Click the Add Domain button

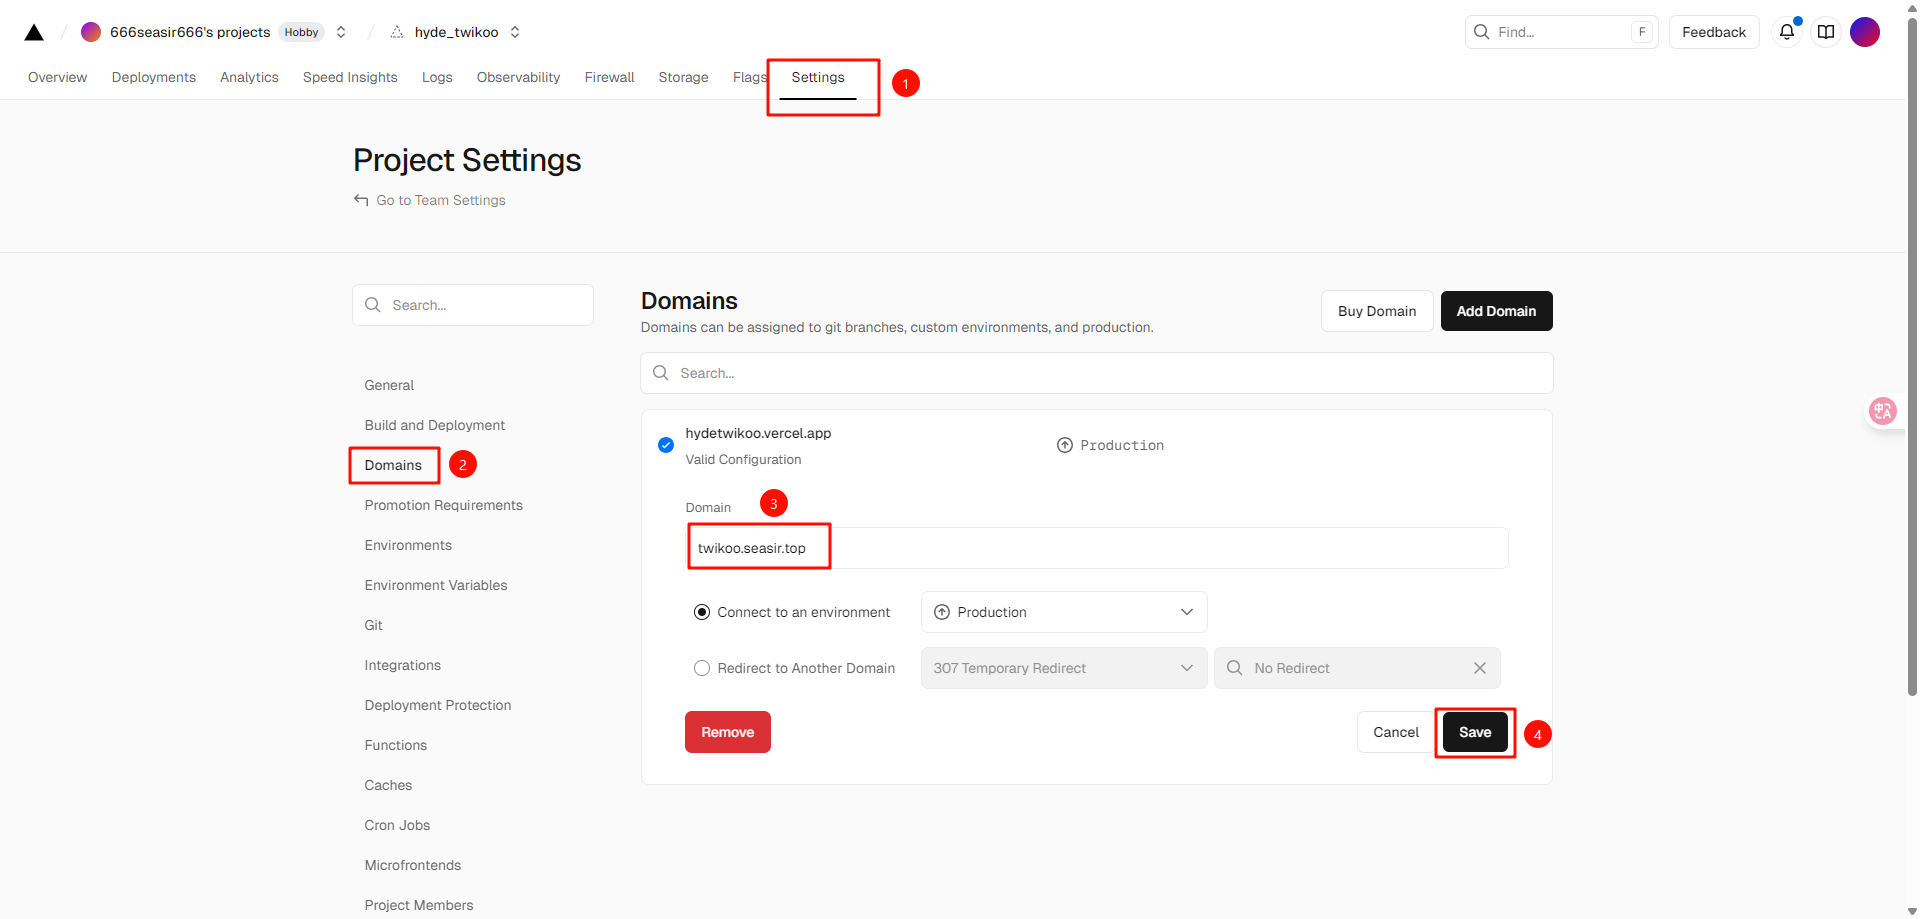[1496, 311]
